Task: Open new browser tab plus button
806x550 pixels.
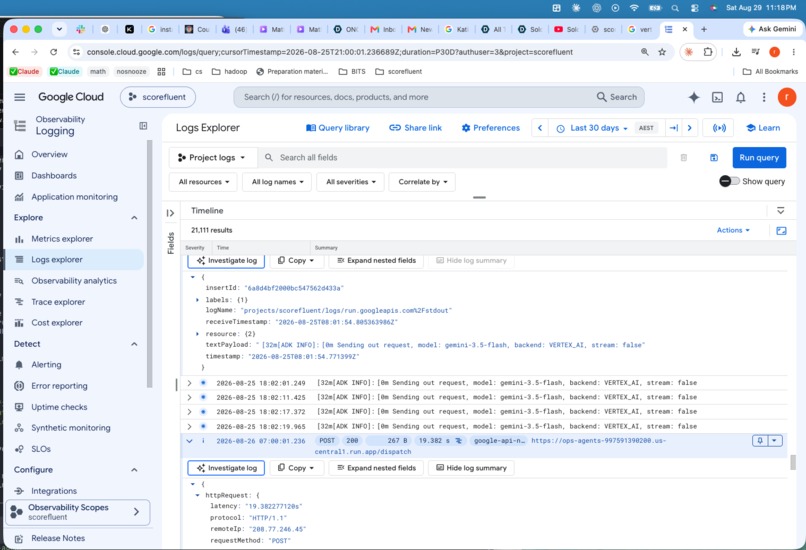Action: pos(704,29)
